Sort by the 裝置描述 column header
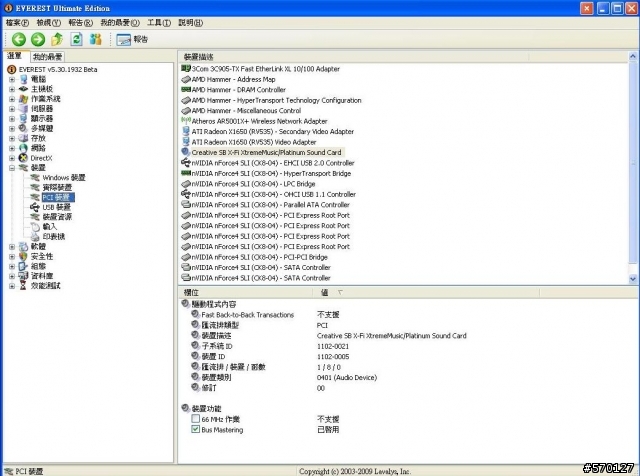This screenshot has width=640, height=476. [353, 57]
